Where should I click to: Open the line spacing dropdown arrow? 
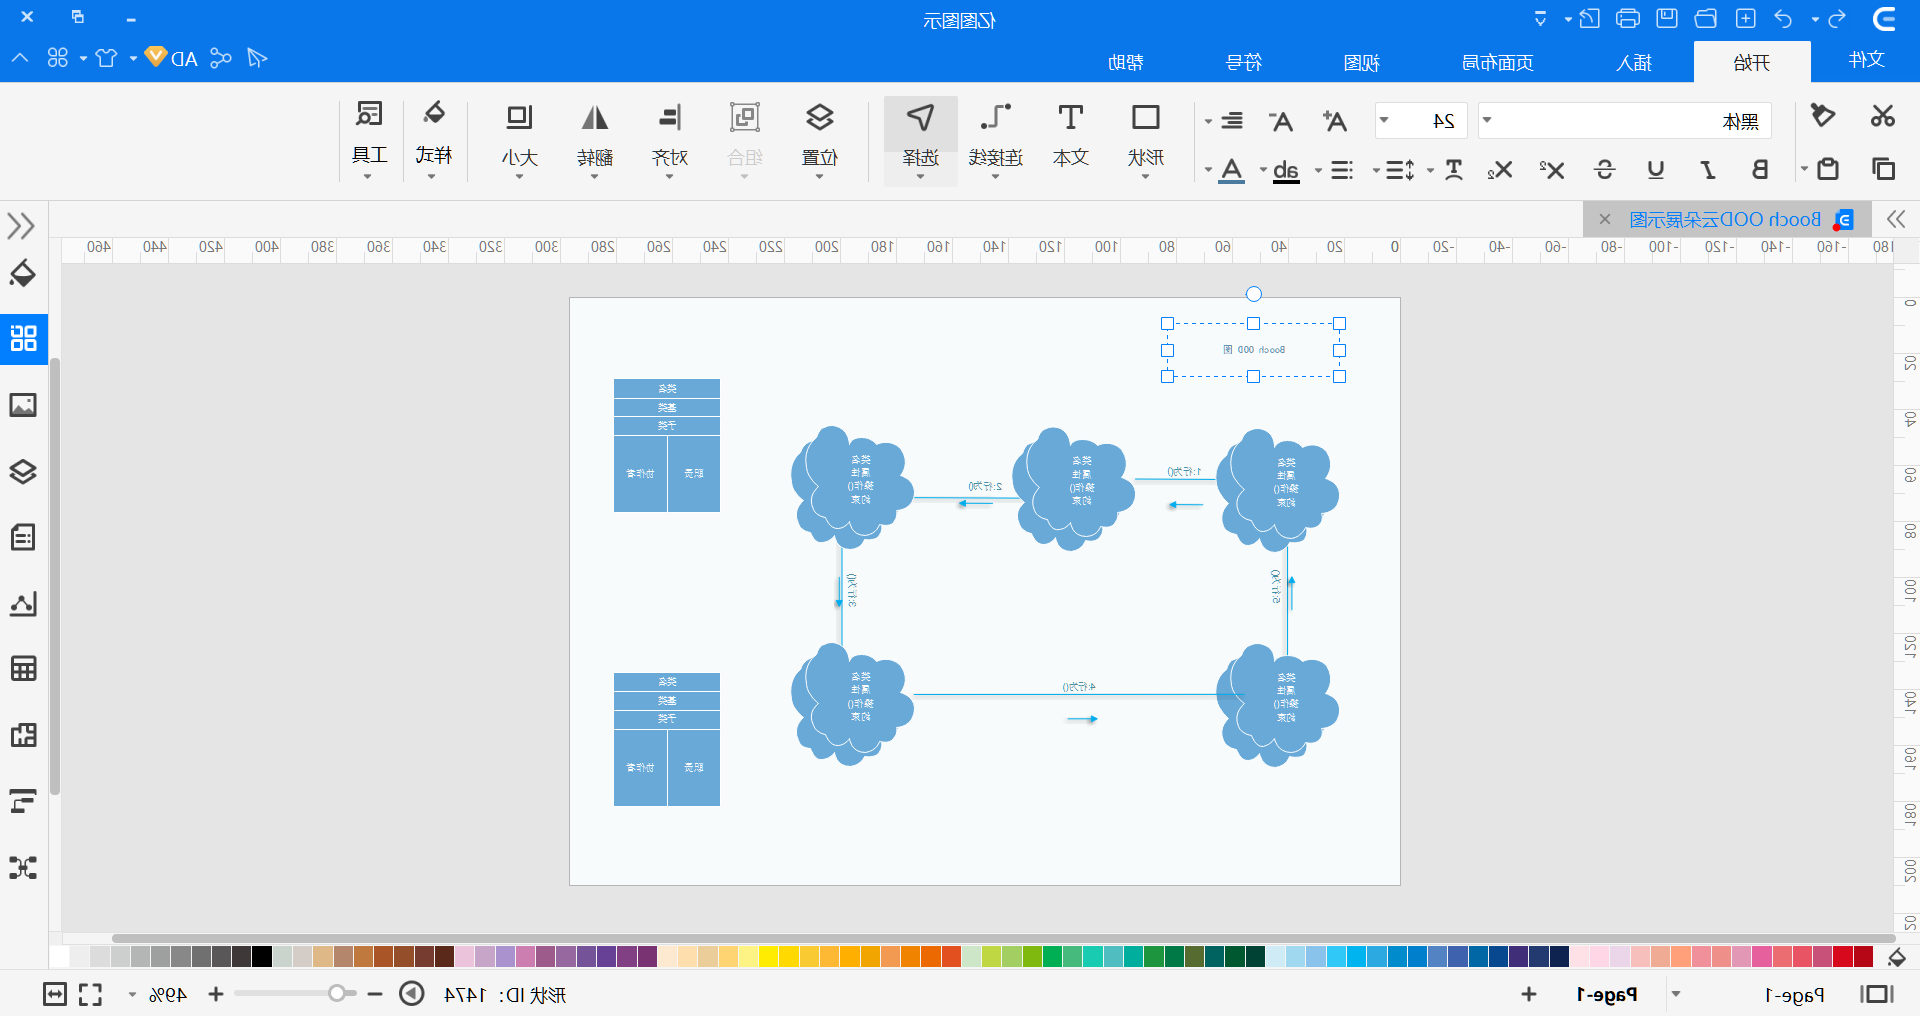coord(1376,170)
